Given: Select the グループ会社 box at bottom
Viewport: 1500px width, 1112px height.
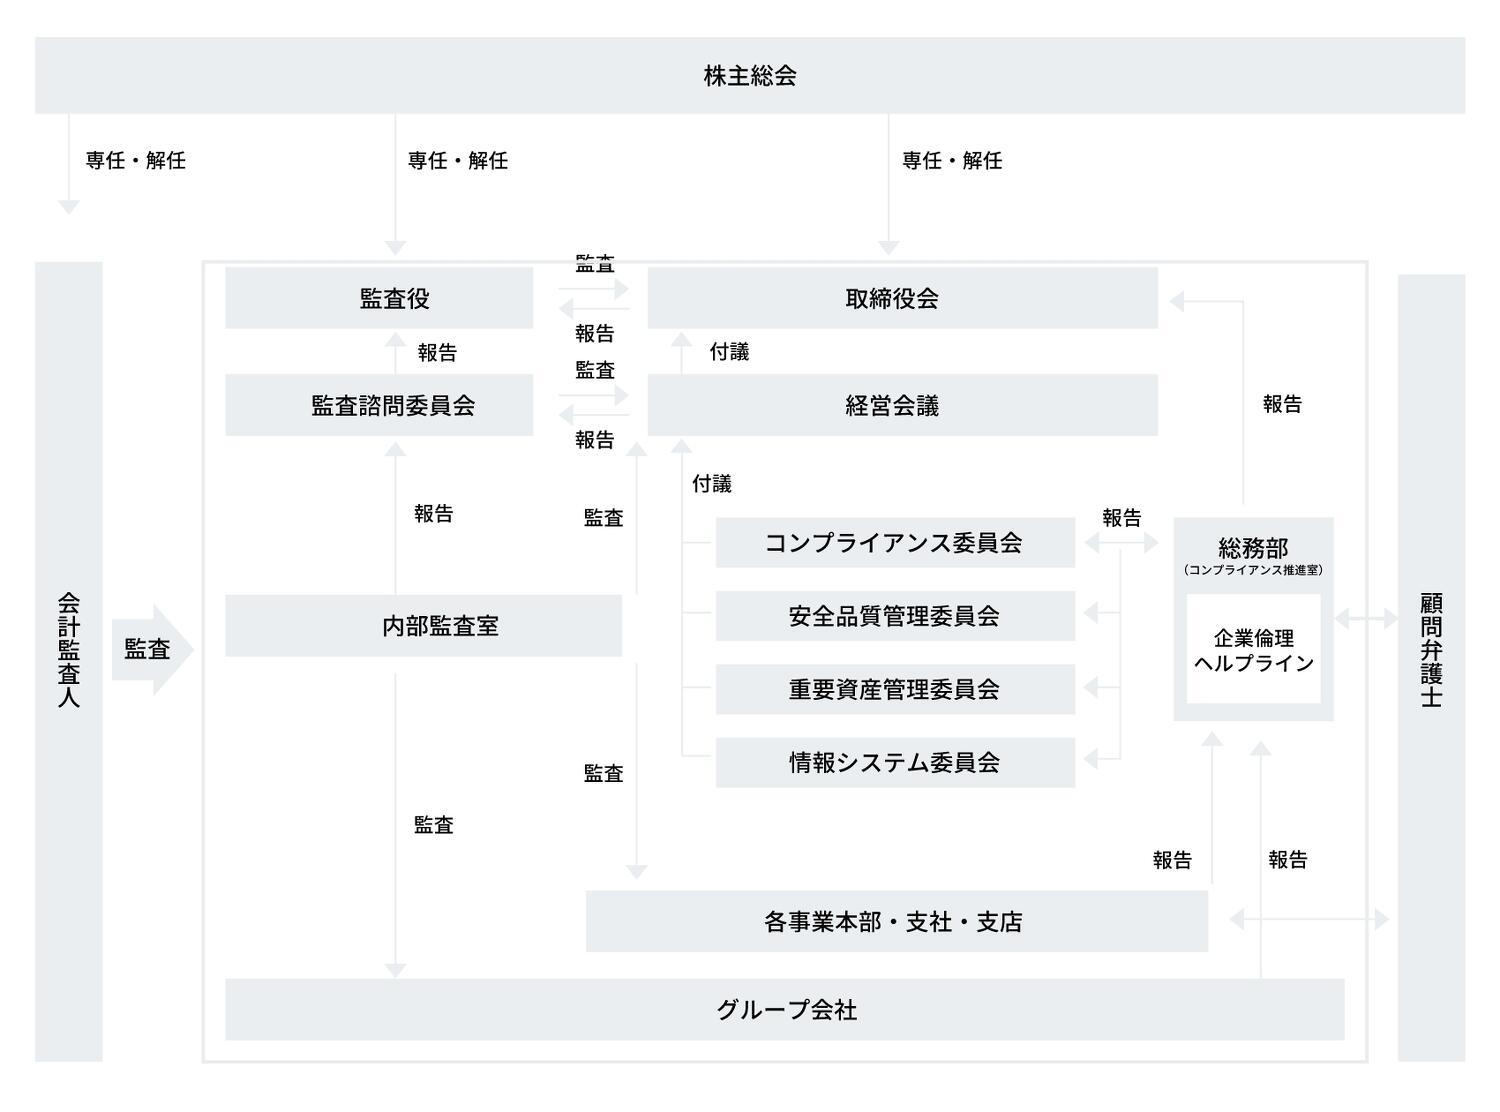Looking at the screenshot, I should point(784,1010).
